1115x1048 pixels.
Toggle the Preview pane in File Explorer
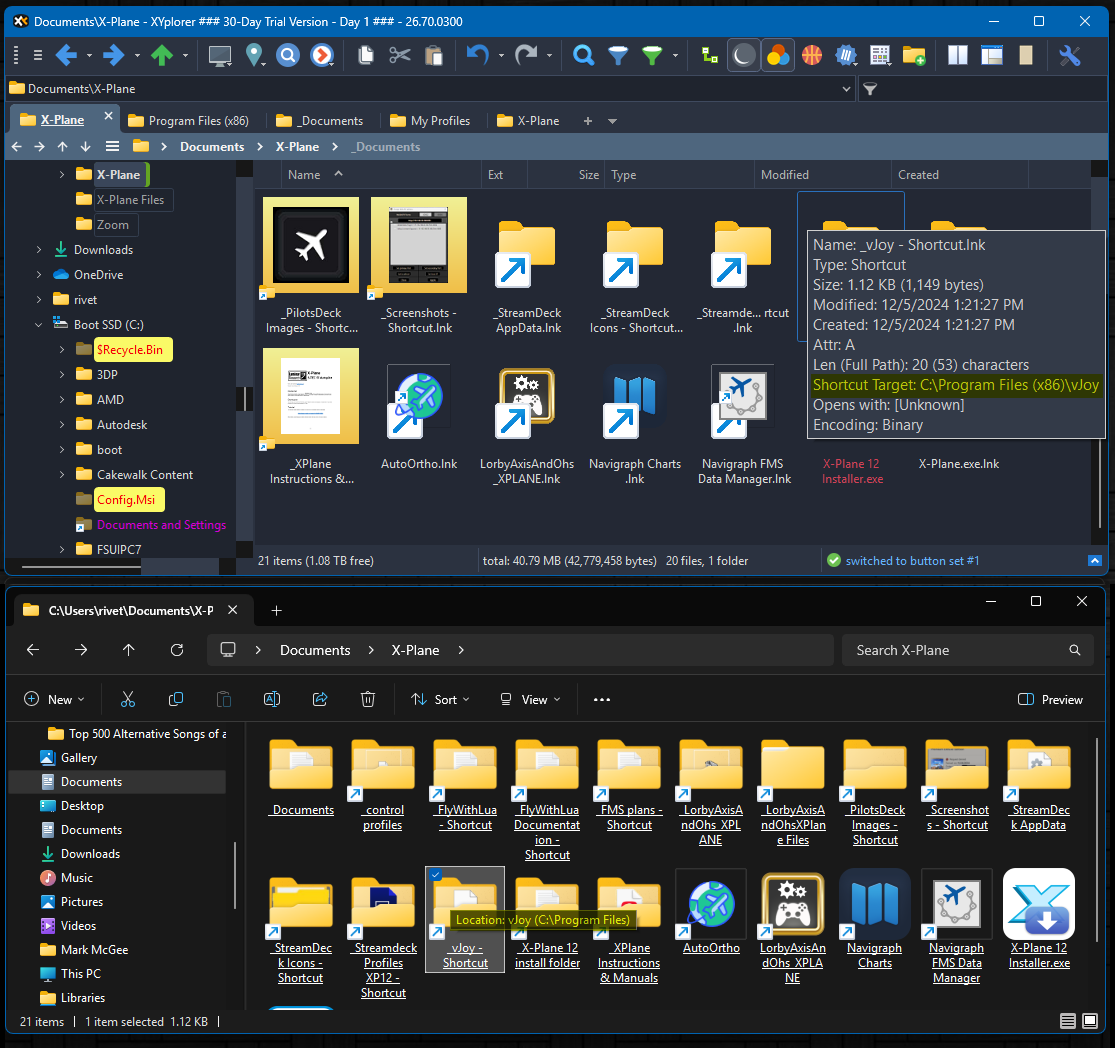coord(1050,700)
